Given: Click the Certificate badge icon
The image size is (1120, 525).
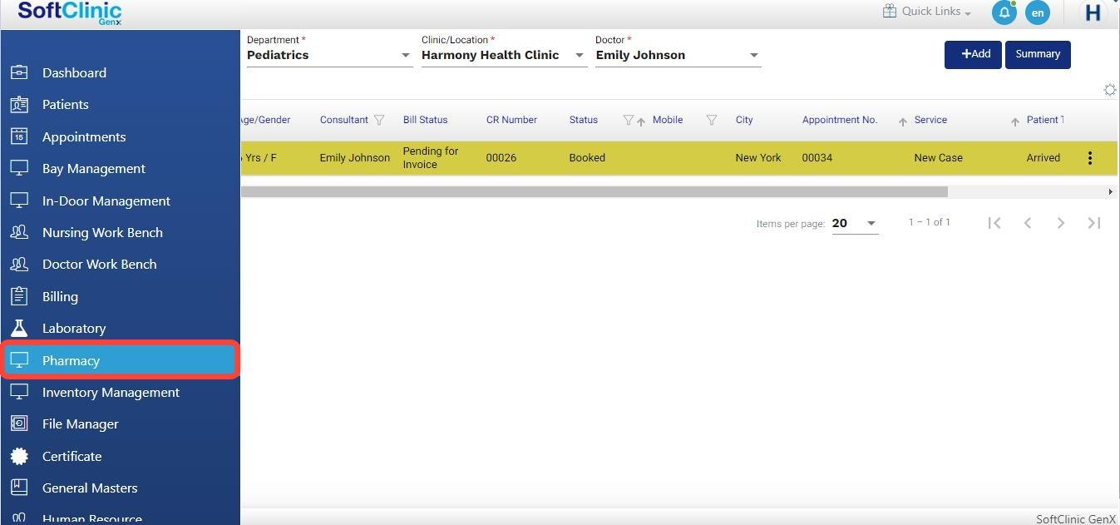Looking at the screenshot, I should [x=19, y=456].
